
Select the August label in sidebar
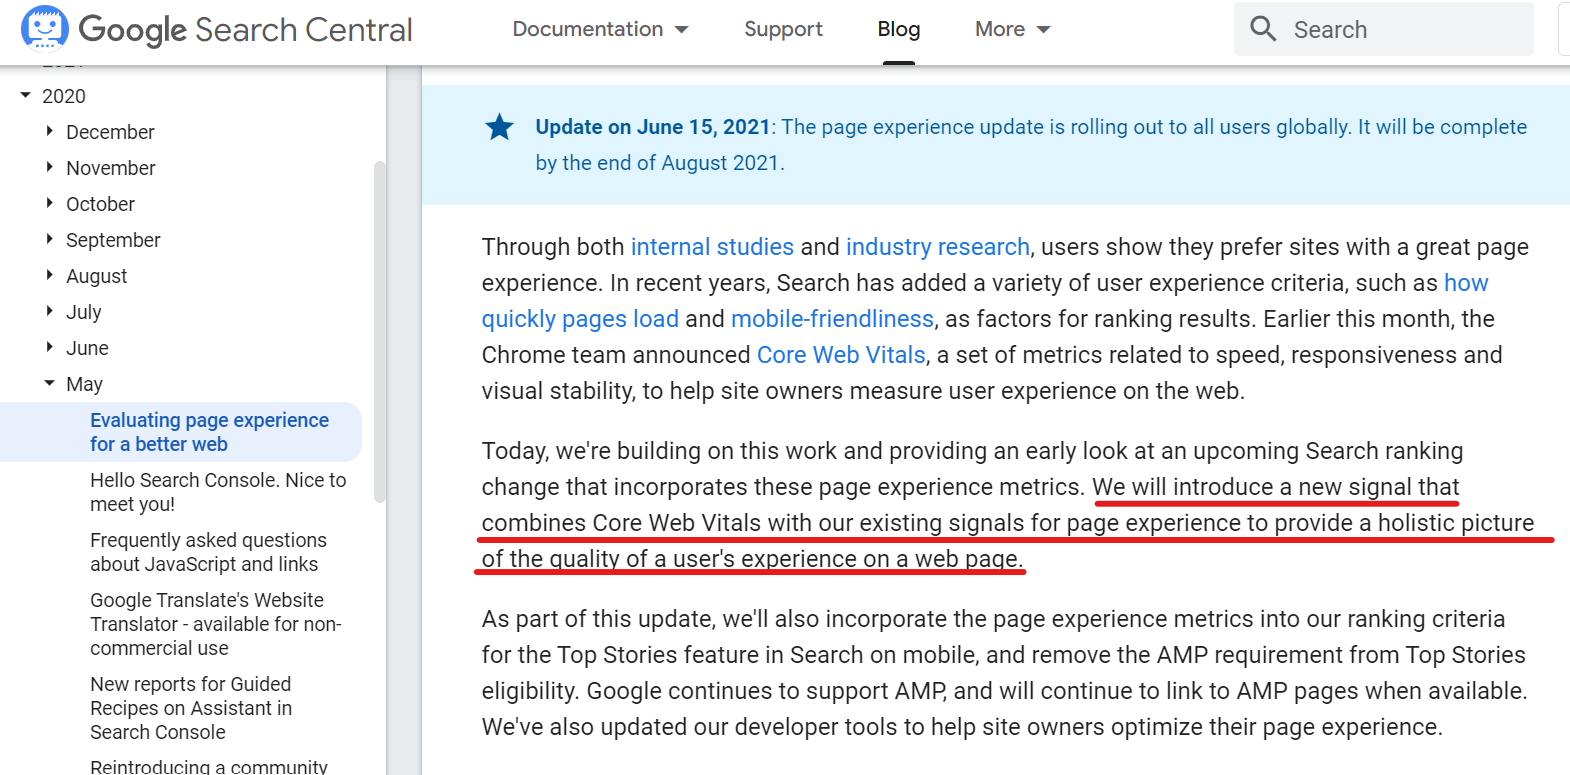(x=97, y=276)
